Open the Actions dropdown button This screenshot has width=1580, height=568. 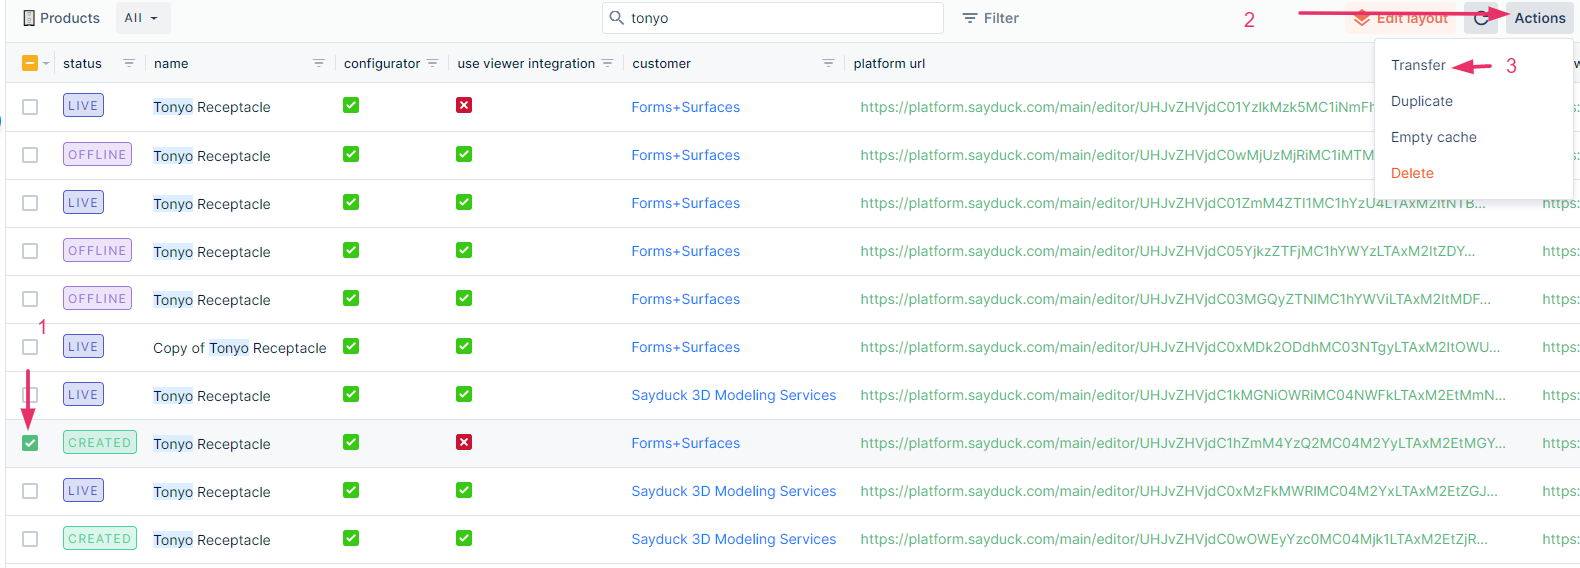[1540, 18]
